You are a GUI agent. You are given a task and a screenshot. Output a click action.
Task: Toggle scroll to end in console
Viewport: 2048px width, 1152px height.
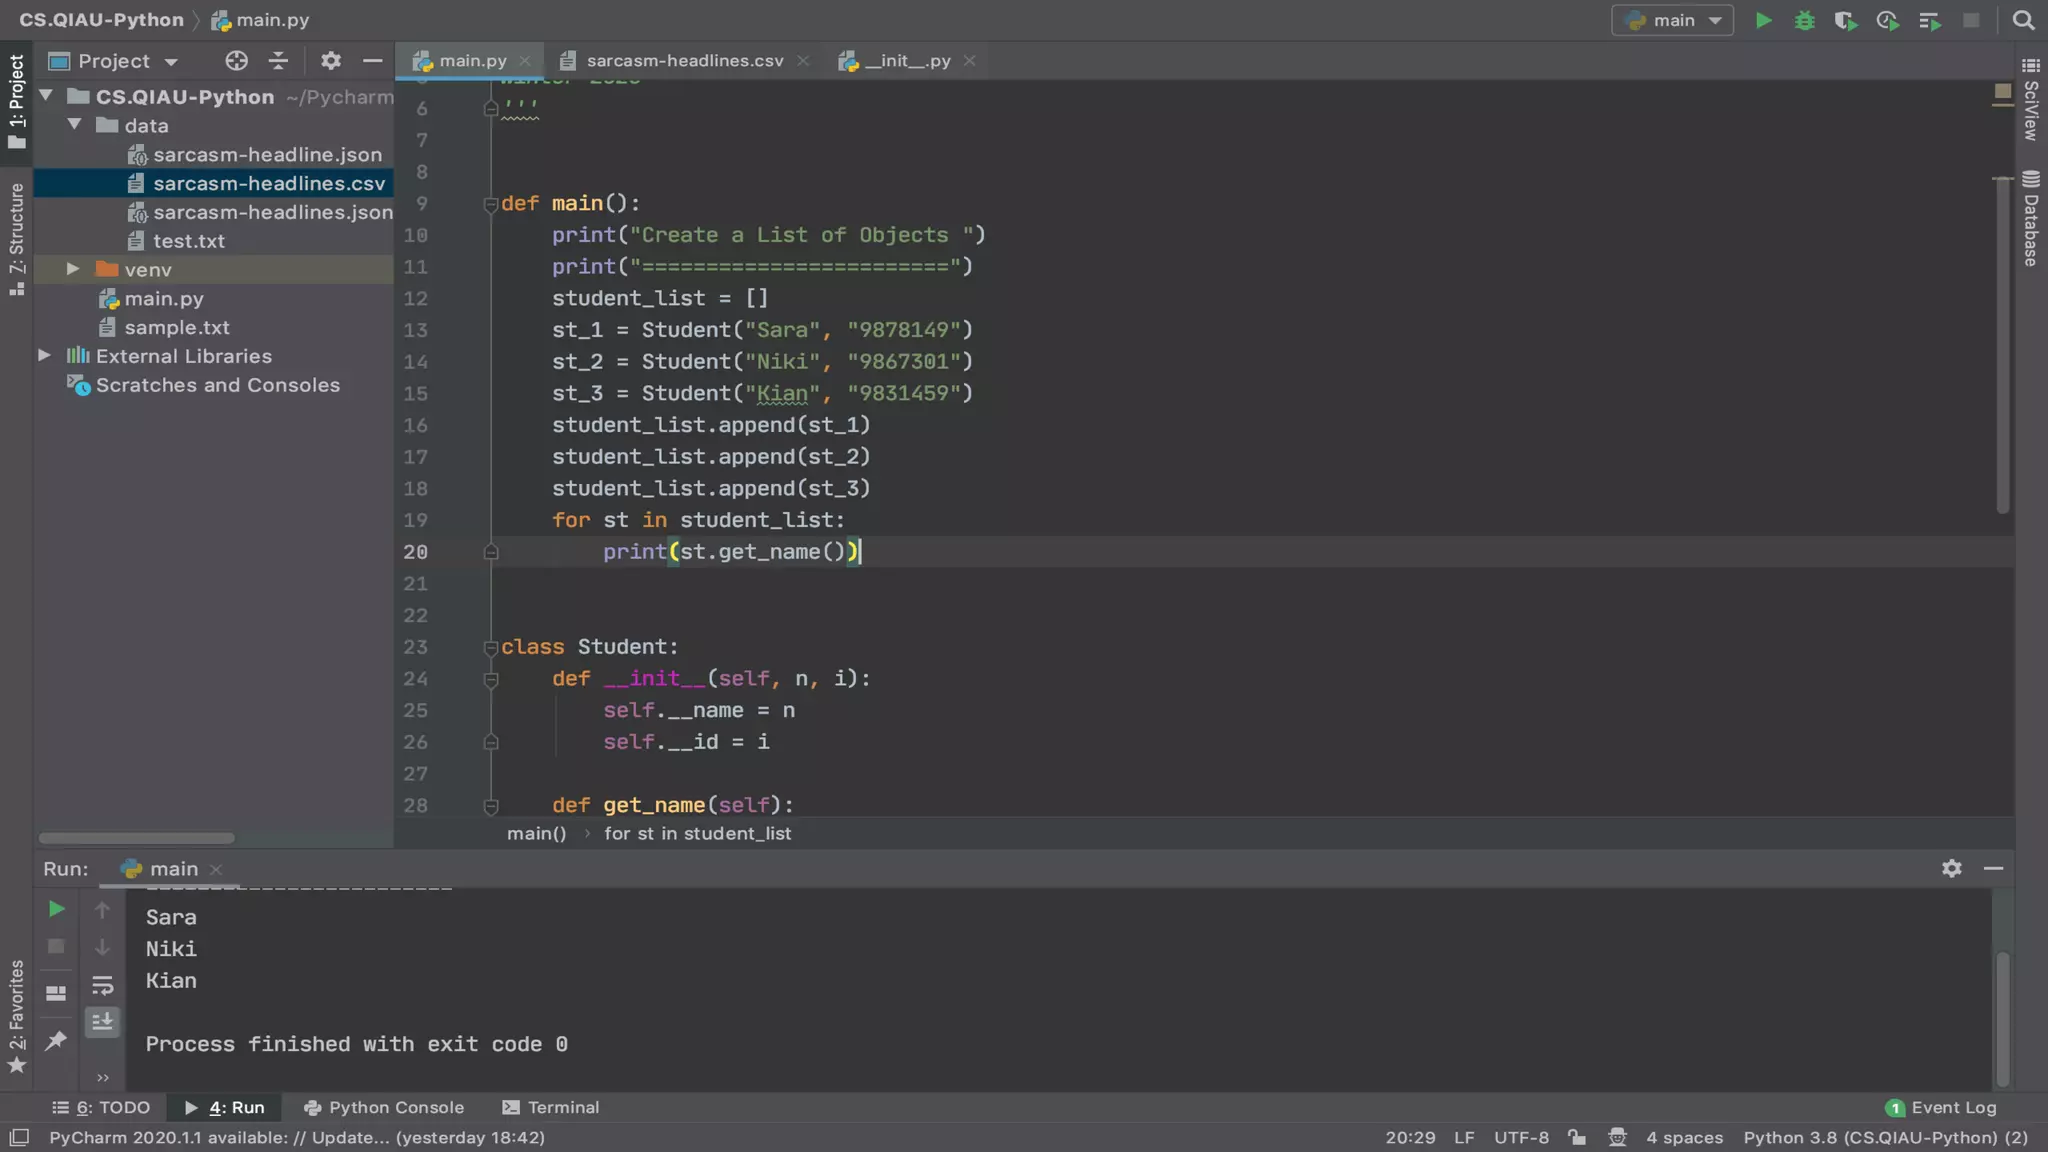(102, 1022)
